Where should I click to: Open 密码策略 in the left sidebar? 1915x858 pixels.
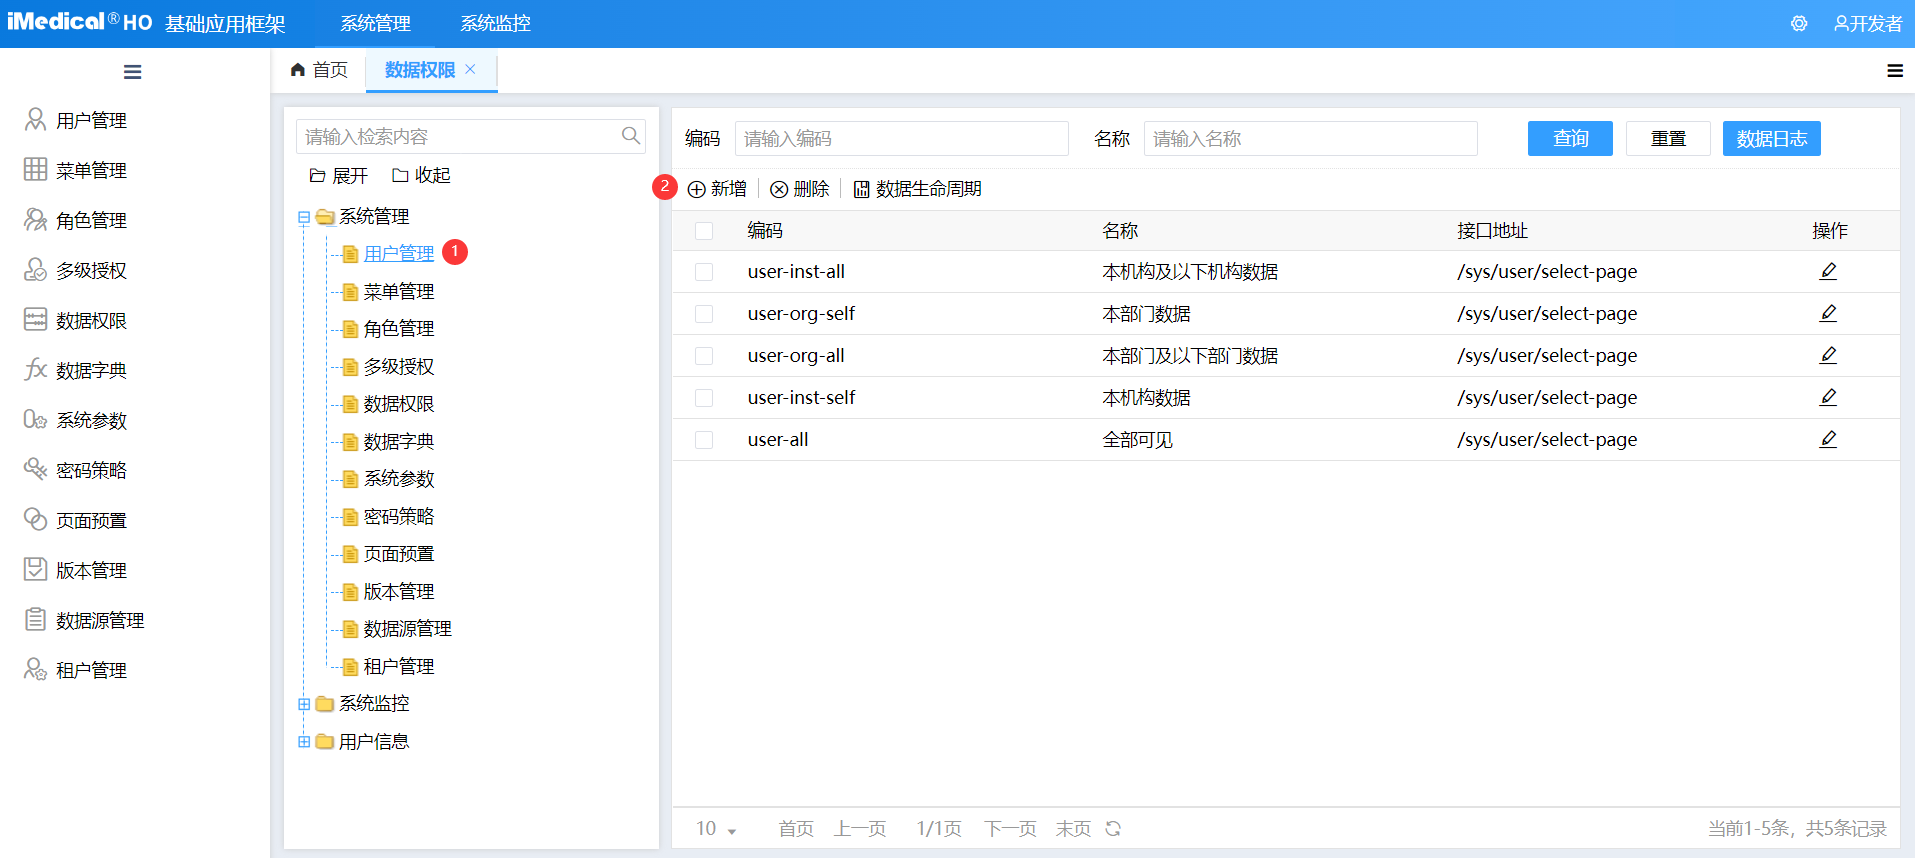click(x=76, y=470)
